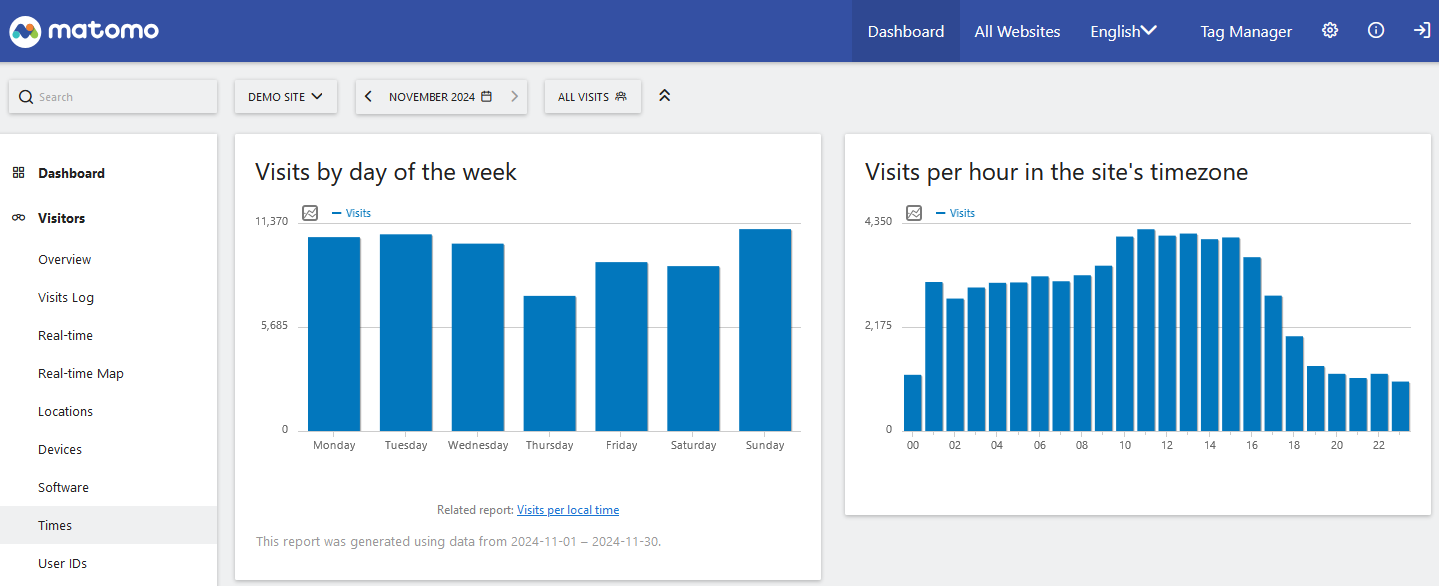The height and width of the screenshot is (586, 1439).
Task: Open the help info icon
Action: click(1375, 31)
